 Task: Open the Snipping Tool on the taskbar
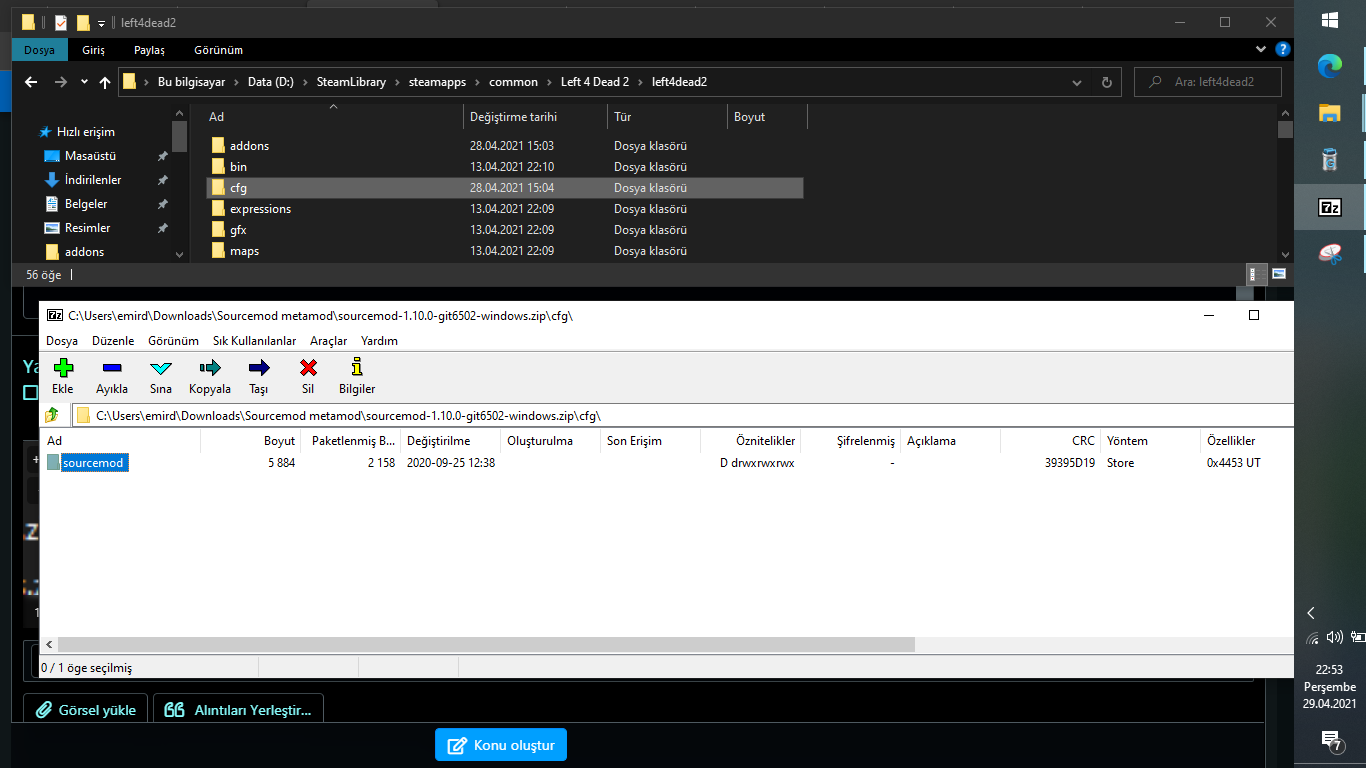pyautogui.click(x=1330, y=254)
